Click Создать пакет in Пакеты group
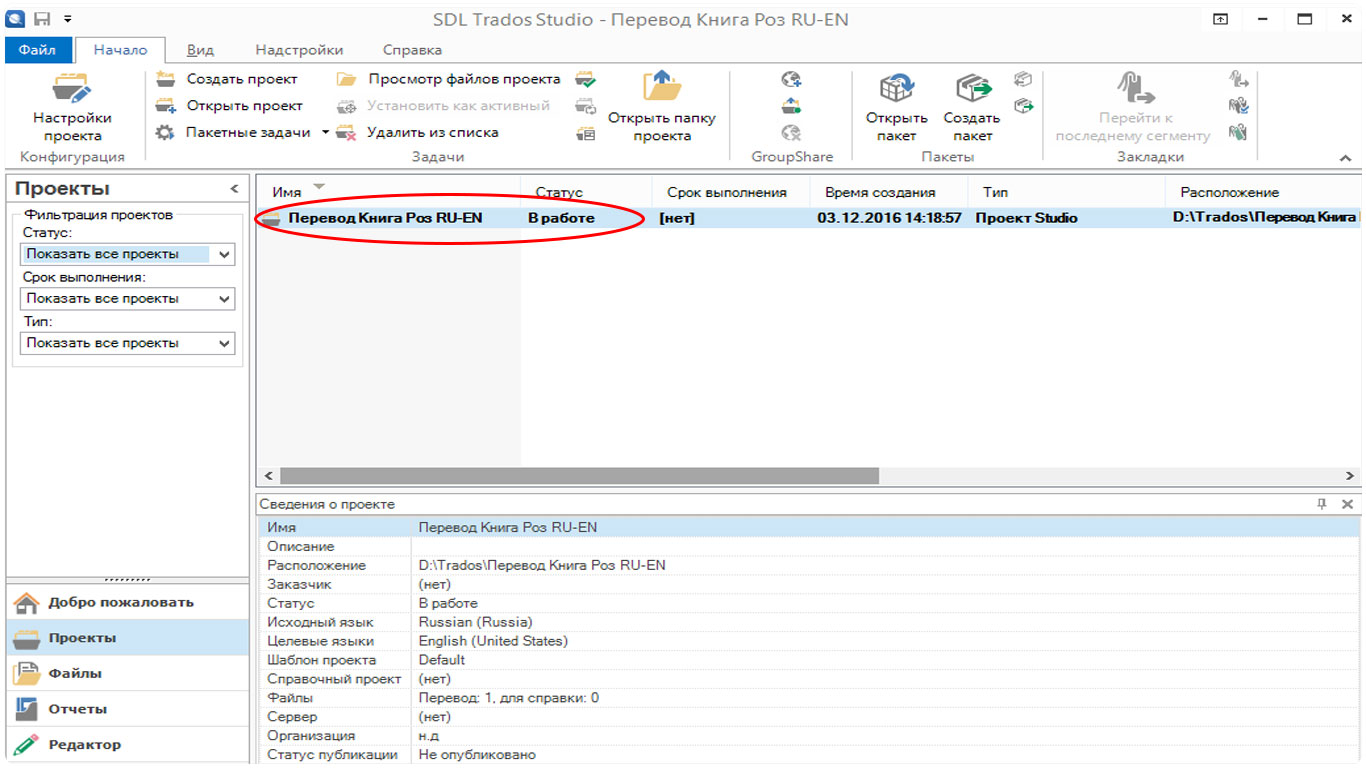Viewport: 1366px width, 768px height. pyautogui.click(x=972, y=108)
